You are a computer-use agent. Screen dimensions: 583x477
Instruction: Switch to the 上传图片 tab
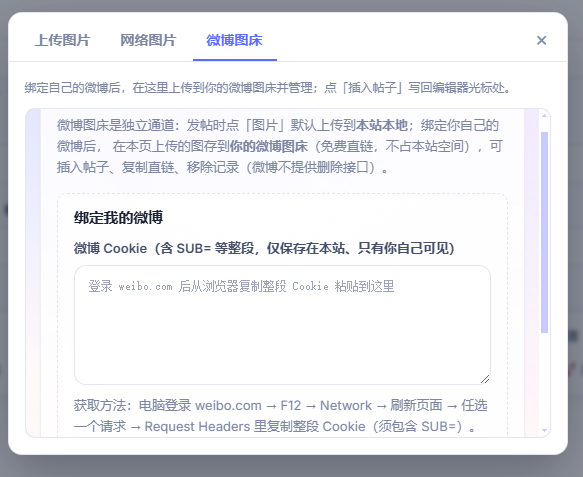62,40
